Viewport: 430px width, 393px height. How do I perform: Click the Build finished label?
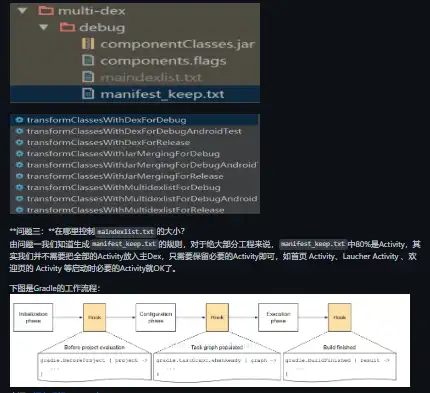coord(340,347)
